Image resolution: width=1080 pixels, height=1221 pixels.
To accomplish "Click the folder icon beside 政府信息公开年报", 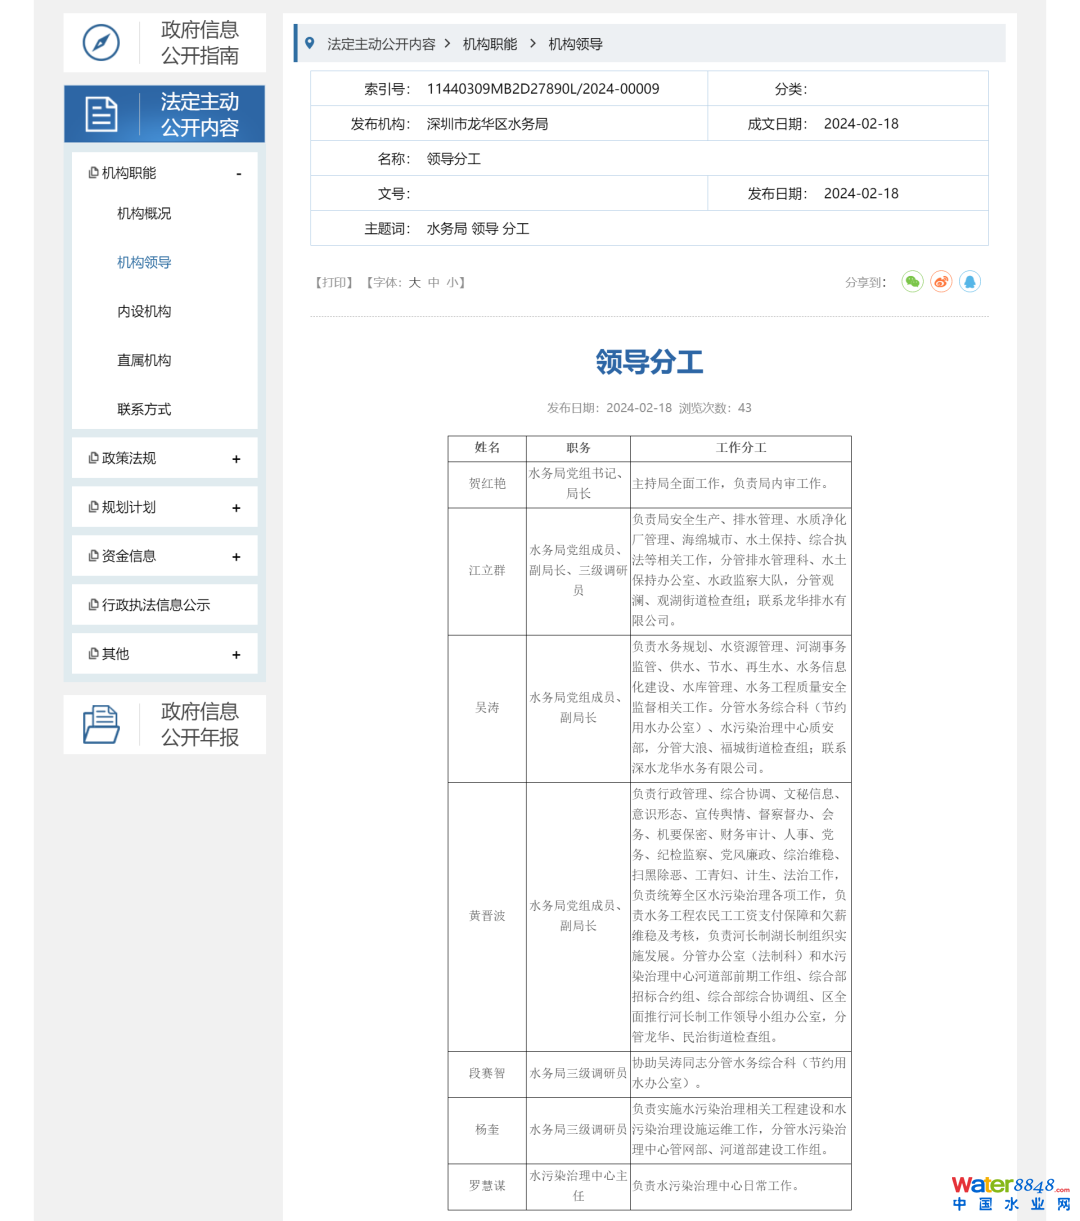I will point(101,724).
